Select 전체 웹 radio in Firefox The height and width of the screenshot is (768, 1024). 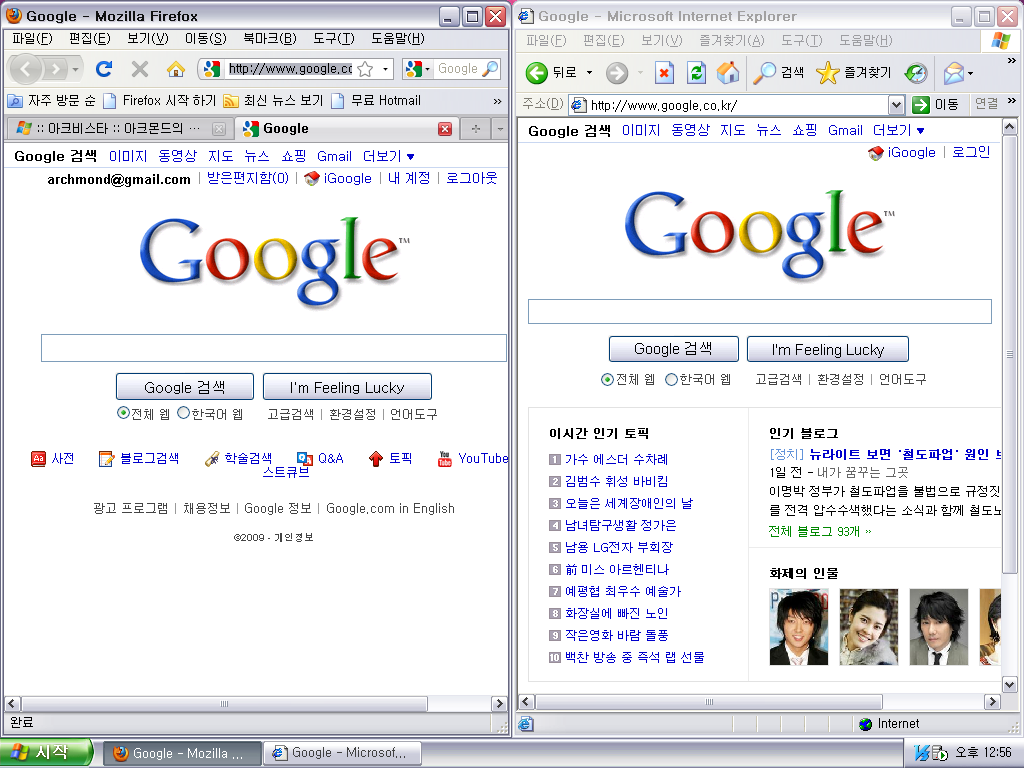point(123,413)
